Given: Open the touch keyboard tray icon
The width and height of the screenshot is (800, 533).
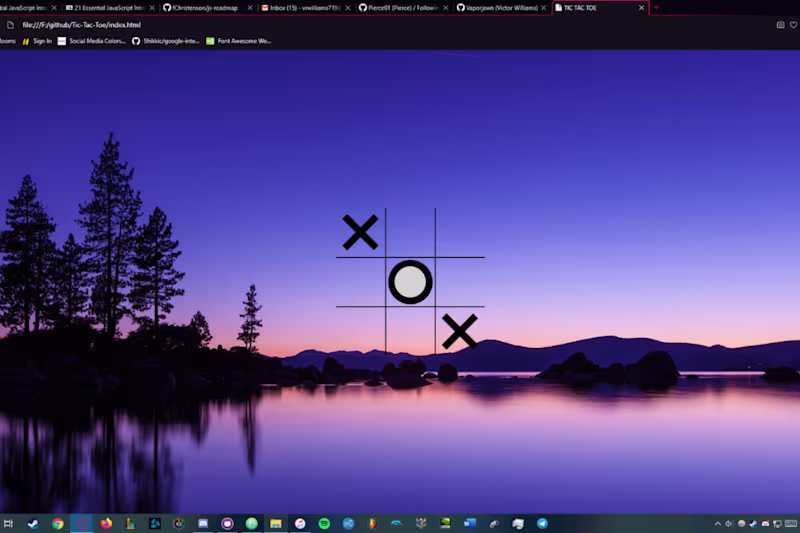Looking at the screenshot, I should (x=791, y=524).
